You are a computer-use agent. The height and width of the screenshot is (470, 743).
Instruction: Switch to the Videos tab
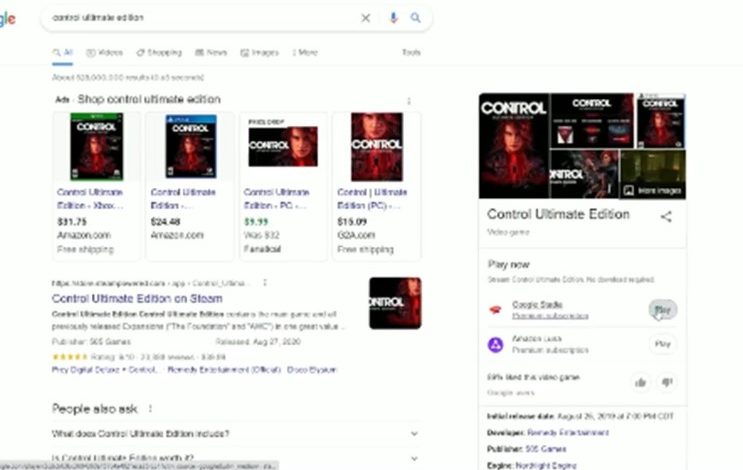104,53
